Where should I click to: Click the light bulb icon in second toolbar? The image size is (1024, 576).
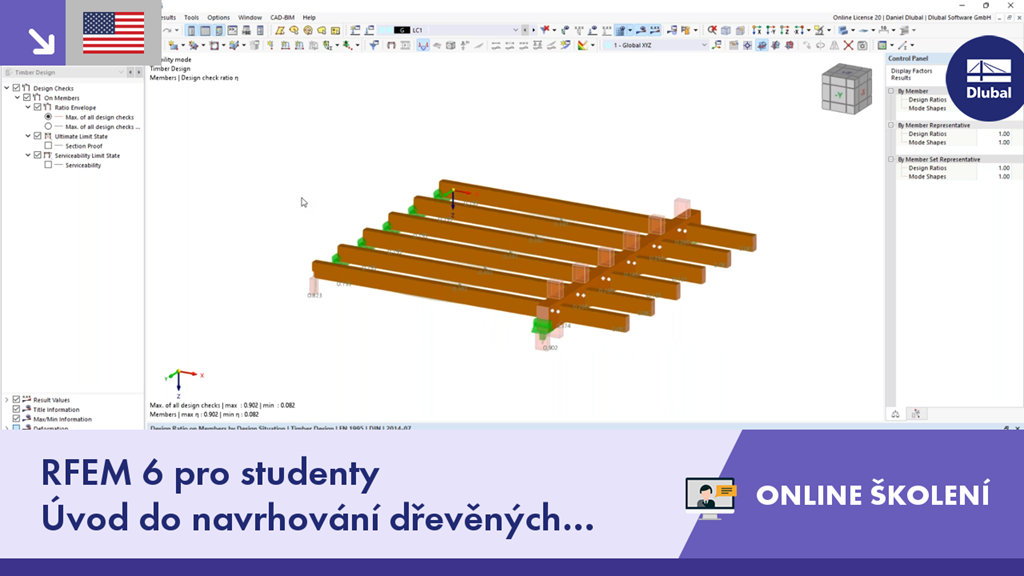coord(270,45)
